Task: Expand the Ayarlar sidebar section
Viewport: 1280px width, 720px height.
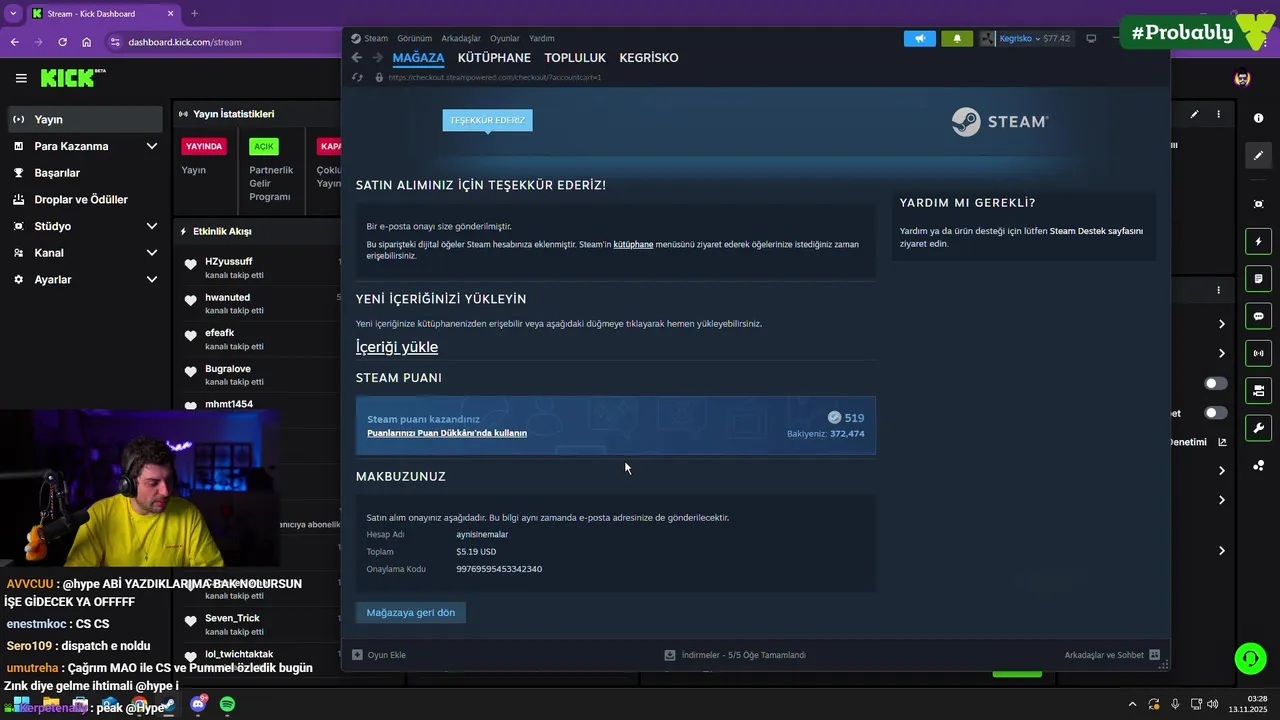Action: pos(152,279)
